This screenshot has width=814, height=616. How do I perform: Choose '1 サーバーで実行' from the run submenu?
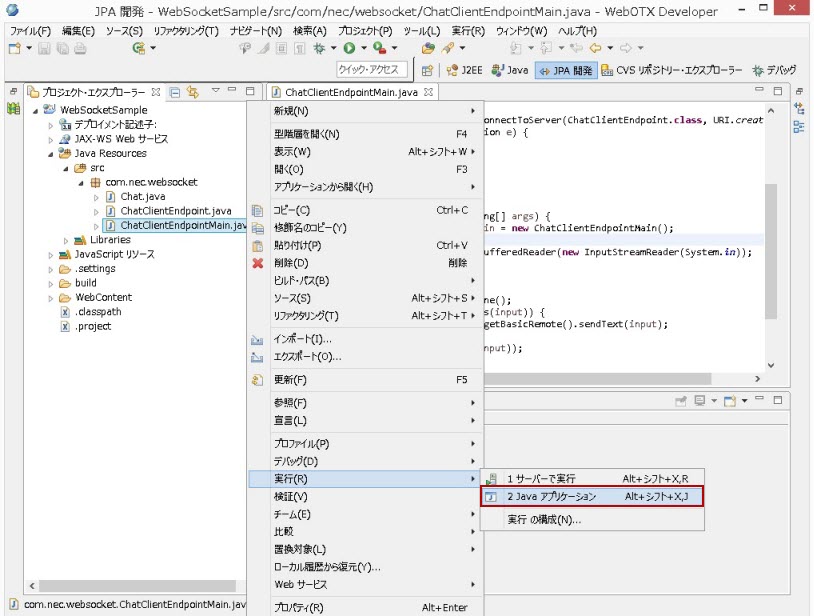(541, 478)
